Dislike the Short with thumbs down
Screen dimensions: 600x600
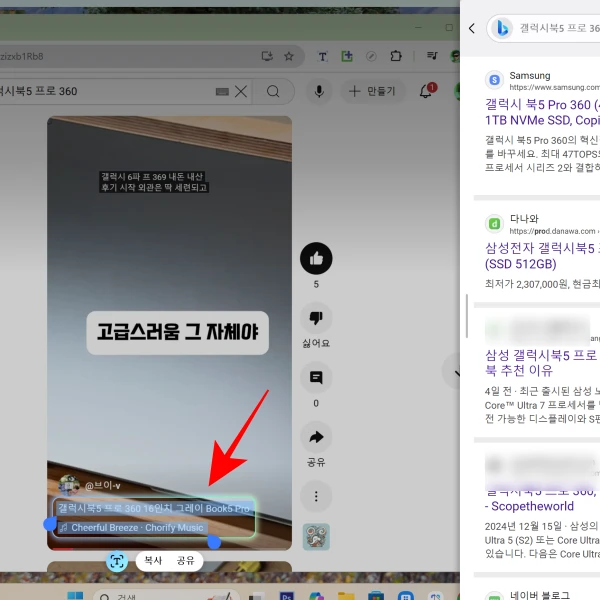[x=316, y=318]
